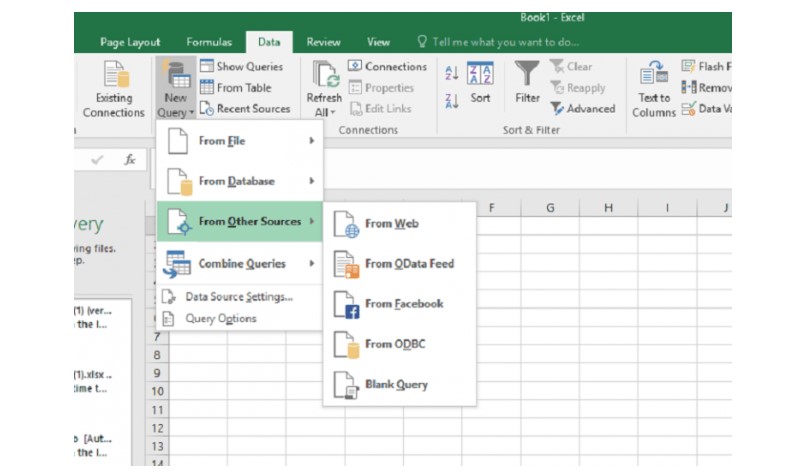This screenshot has width=800, height=471.
Task: Choose the From Facebook icon
Action: [x=346, y=305]
